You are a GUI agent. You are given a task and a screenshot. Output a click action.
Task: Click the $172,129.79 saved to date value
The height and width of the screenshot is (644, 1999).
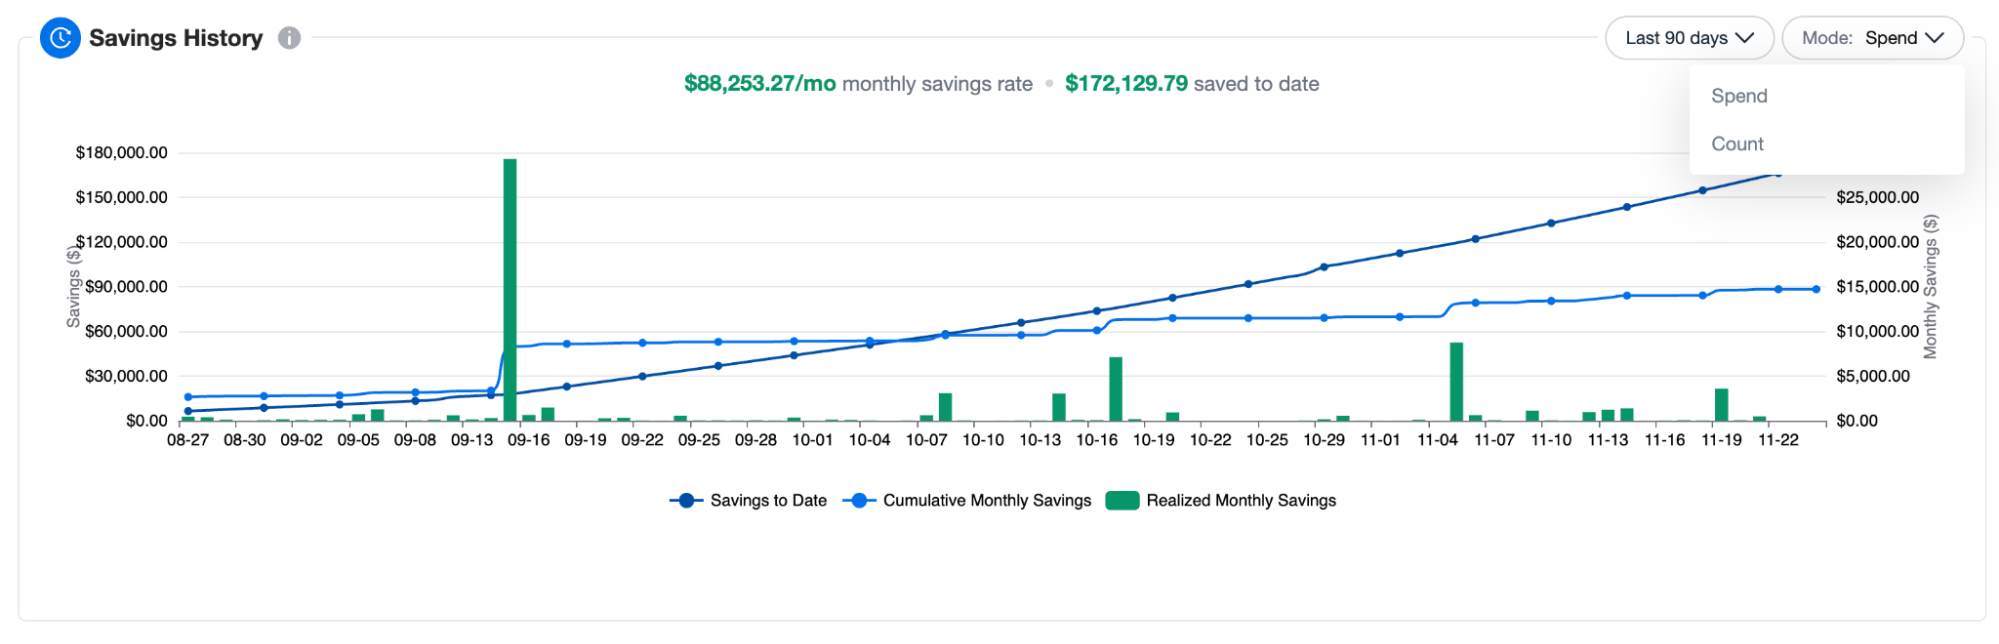tap(1126, 84)
